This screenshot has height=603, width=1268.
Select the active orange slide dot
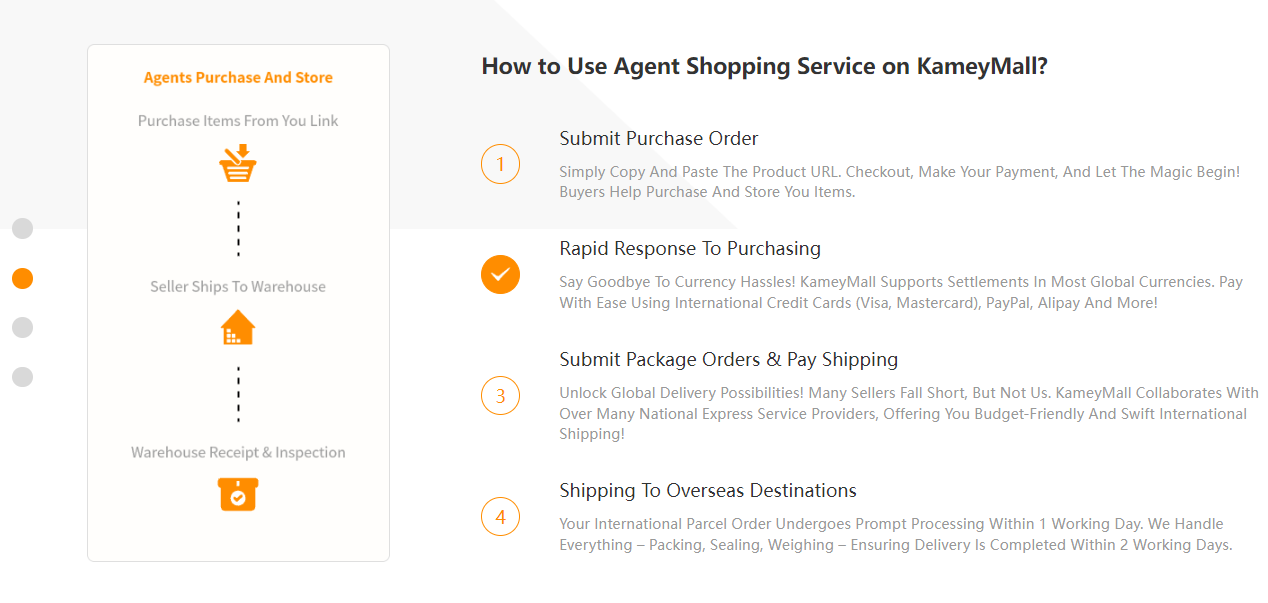coord(22,278)
